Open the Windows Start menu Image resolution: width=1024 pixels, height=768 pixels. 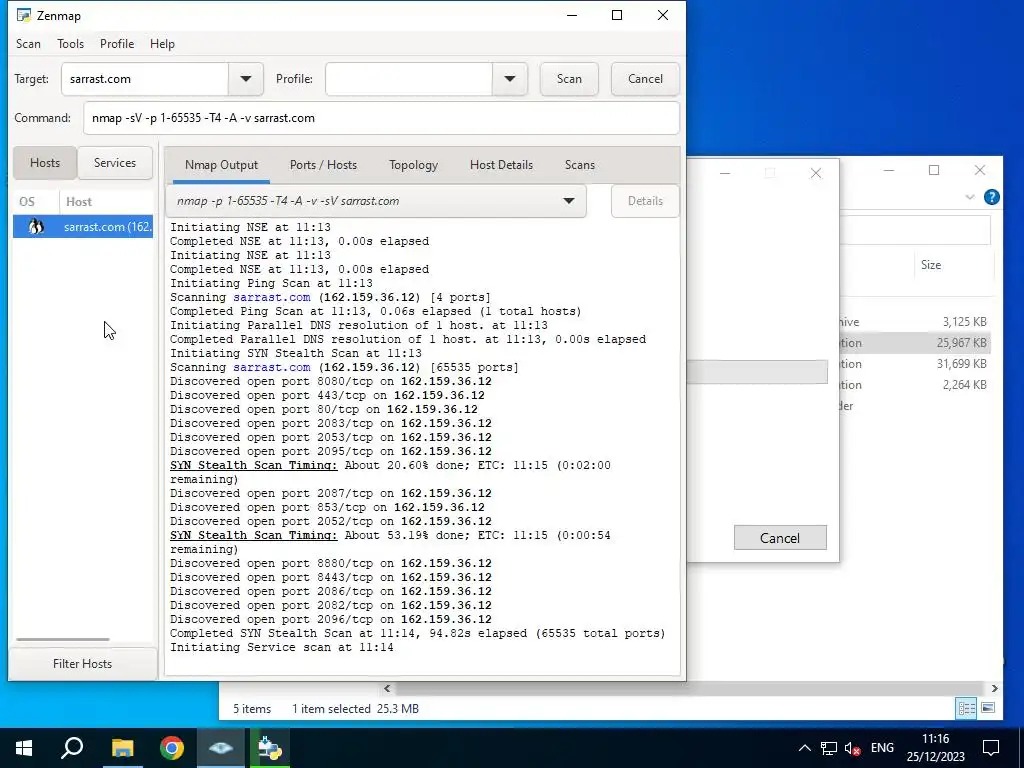point(24,748)
